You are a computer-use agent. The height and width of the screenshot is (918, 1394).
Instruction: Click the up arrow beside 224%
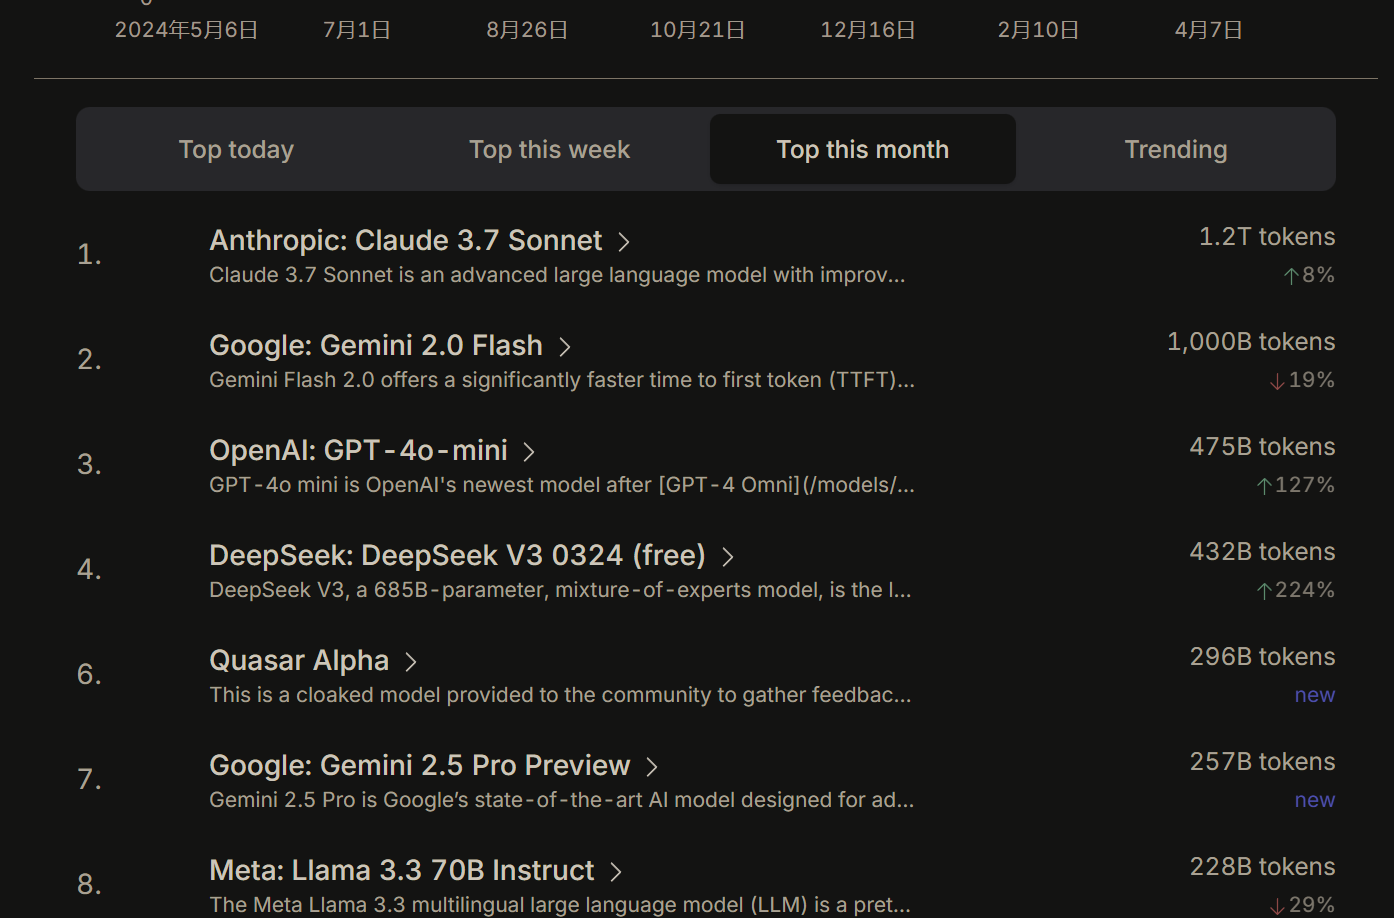1264,591
